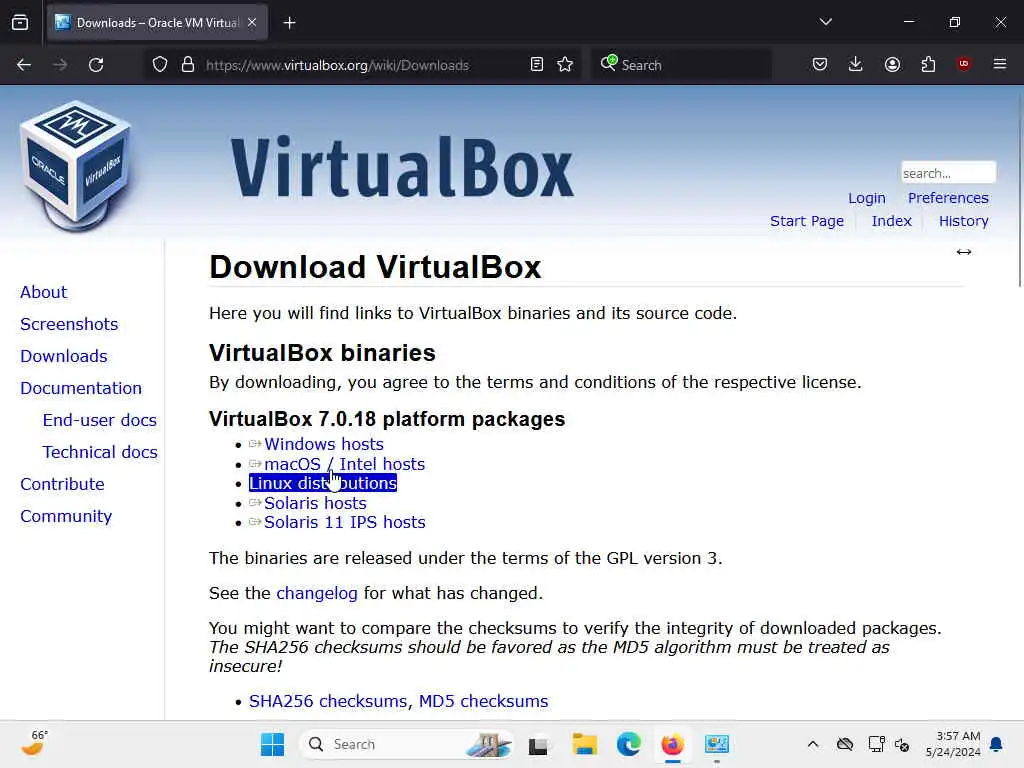Open About in the sidebar
This screenshot has height=768, width=1024.
tap(43, 292)
